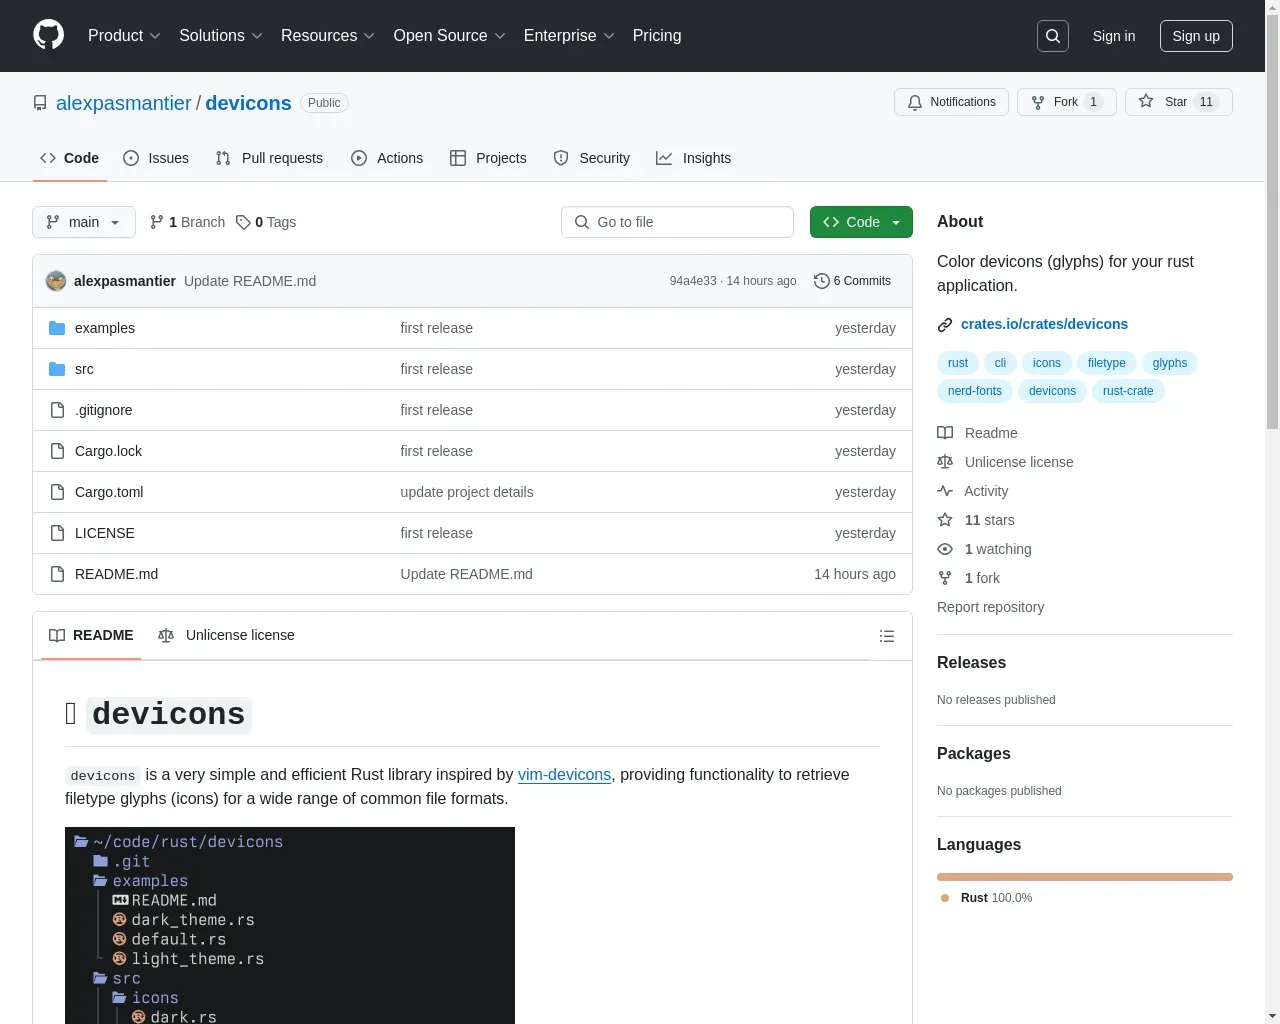1280x1024 pixels.
Task: Click the repository icon beside alexpasmantier
Action: [40, 103]
